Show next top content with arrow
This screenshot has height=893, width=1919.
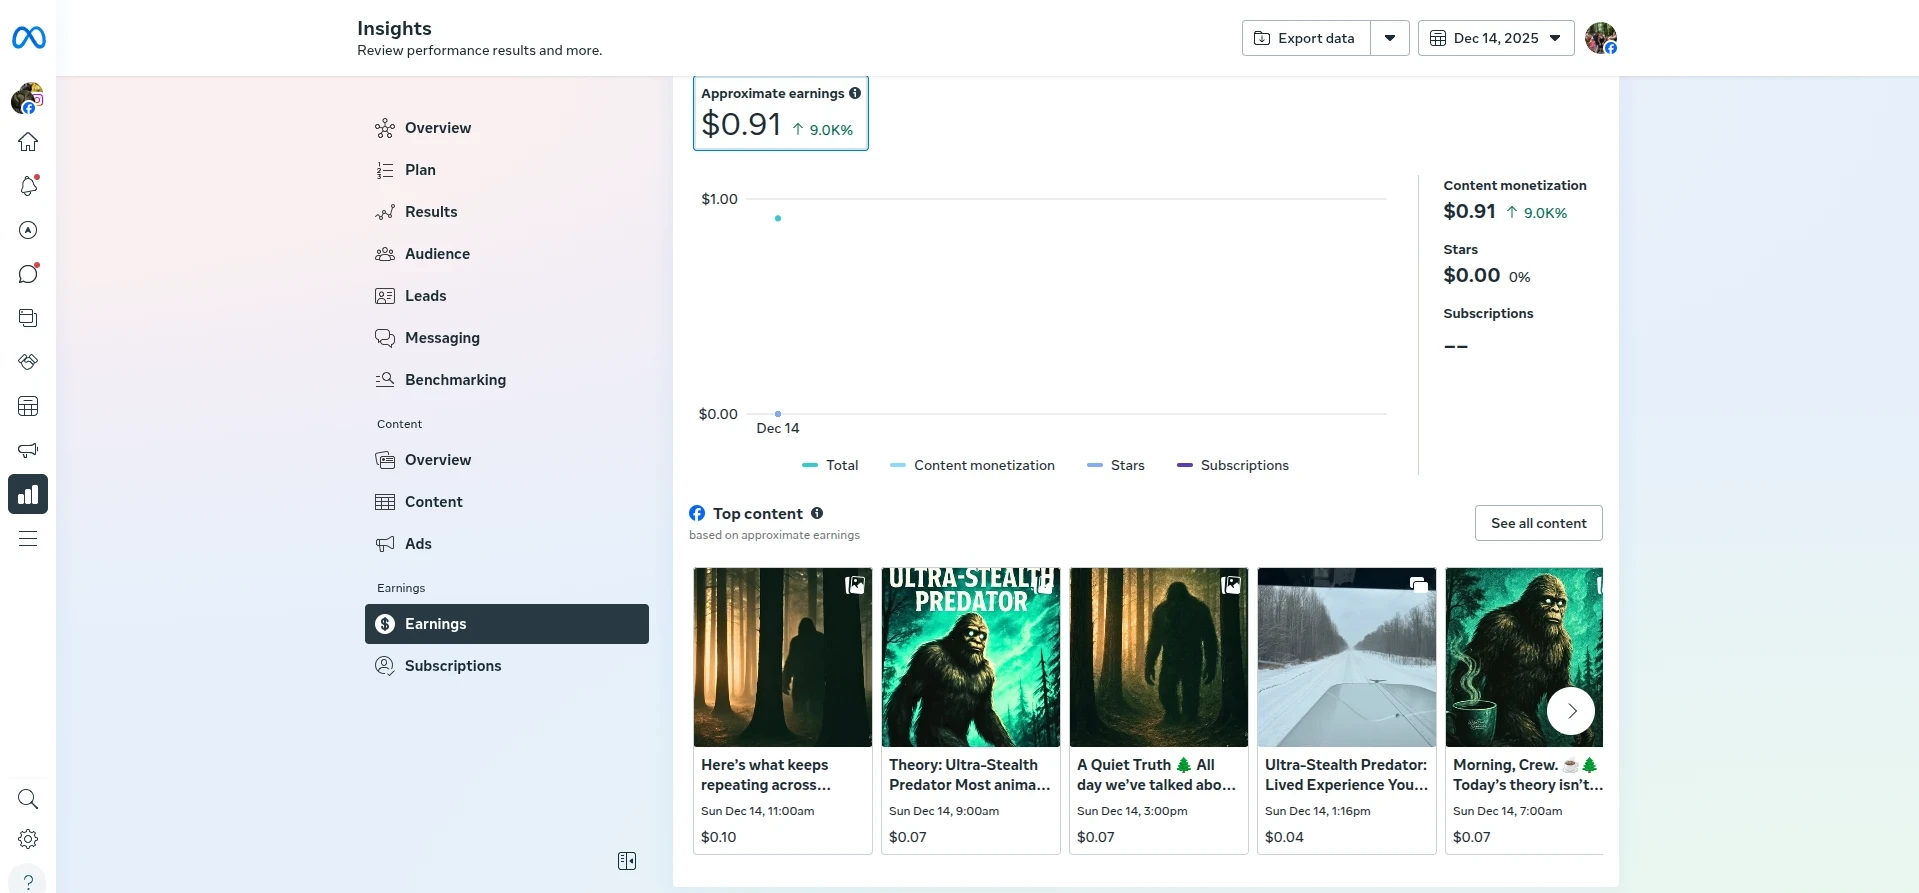point(1571,711)
